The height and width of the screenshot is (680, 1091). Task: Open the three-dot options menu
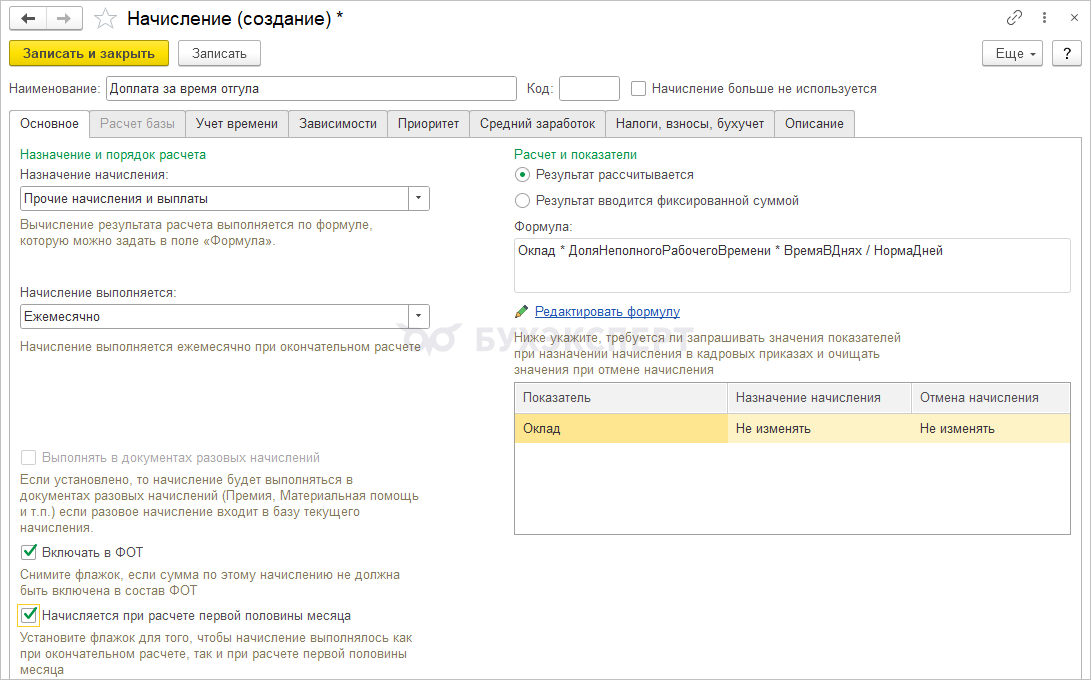[1044, 18]
